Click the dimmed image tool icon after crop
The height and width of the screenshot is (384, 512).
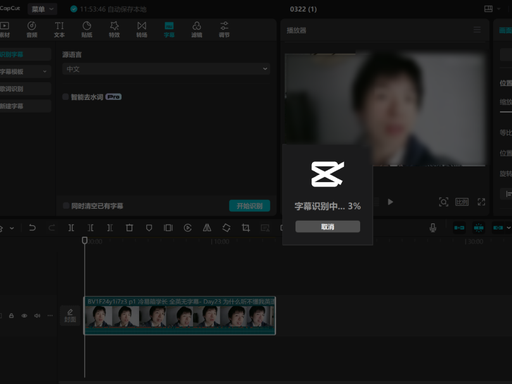(x=265, y=228)
